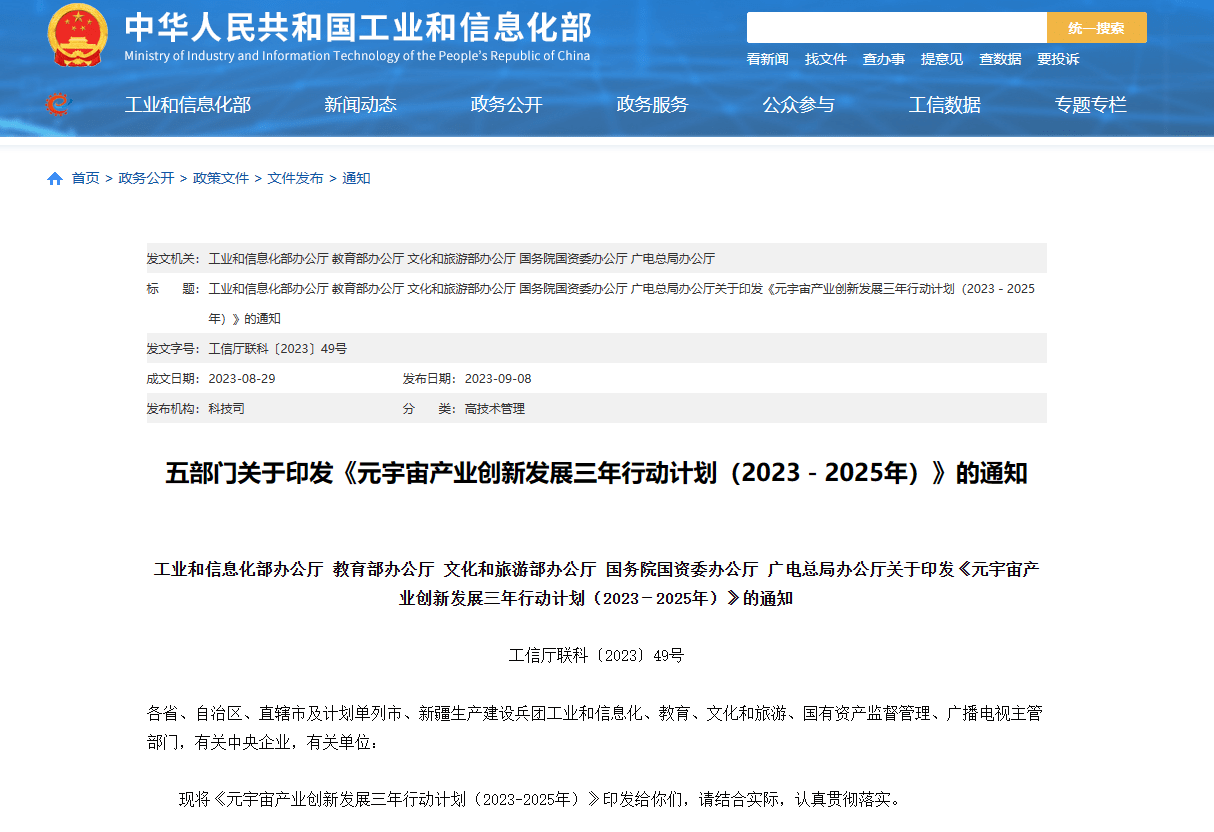Screen dimensions: 1214x832
Task: Open the 公众参与 menu
Action: [x=798, y=104]
